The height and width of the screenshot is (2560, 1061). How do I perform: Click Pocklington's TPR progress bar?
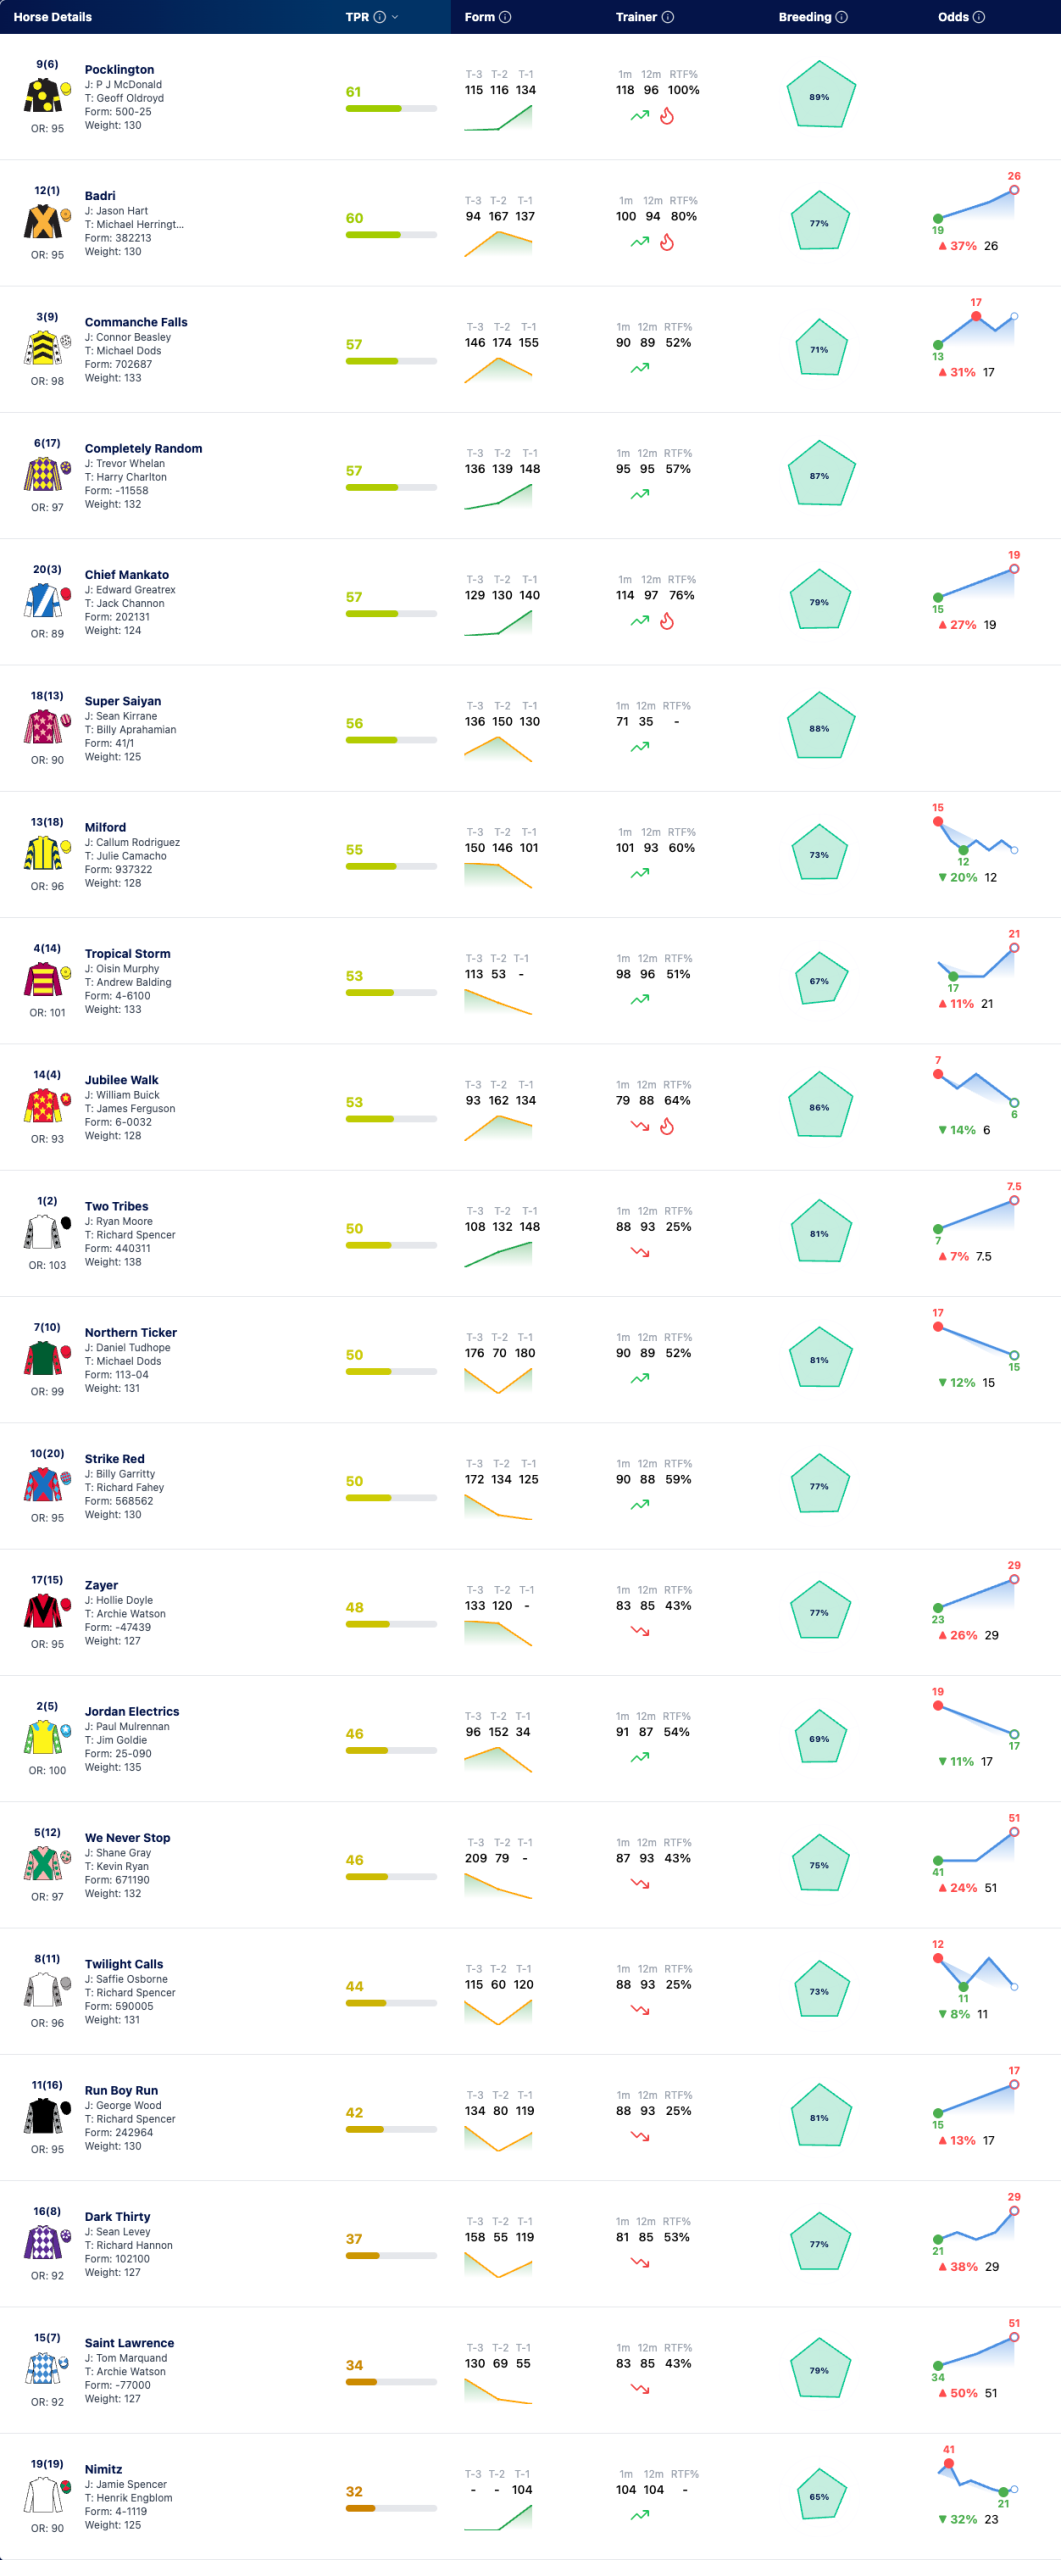point(391,108)
